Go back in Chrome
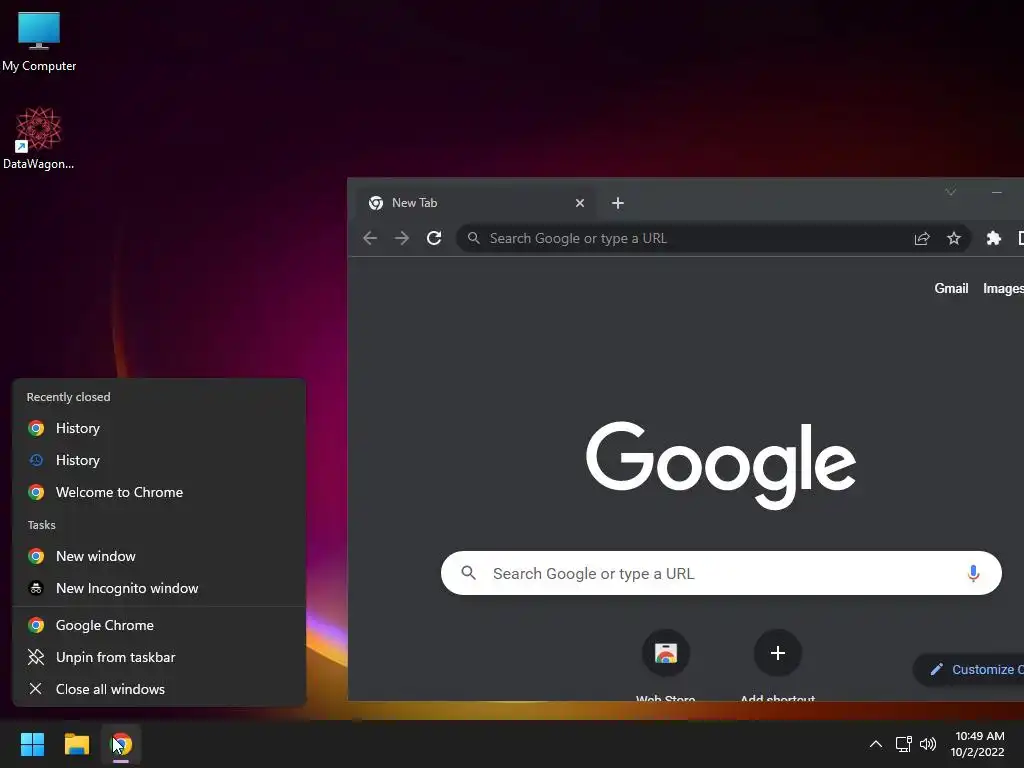The image size is (1024, 768). tap(370, 238)
